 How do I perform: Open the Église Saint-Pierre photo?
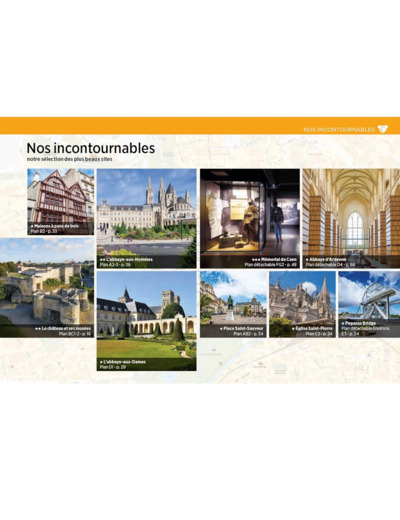pos(302,304)
